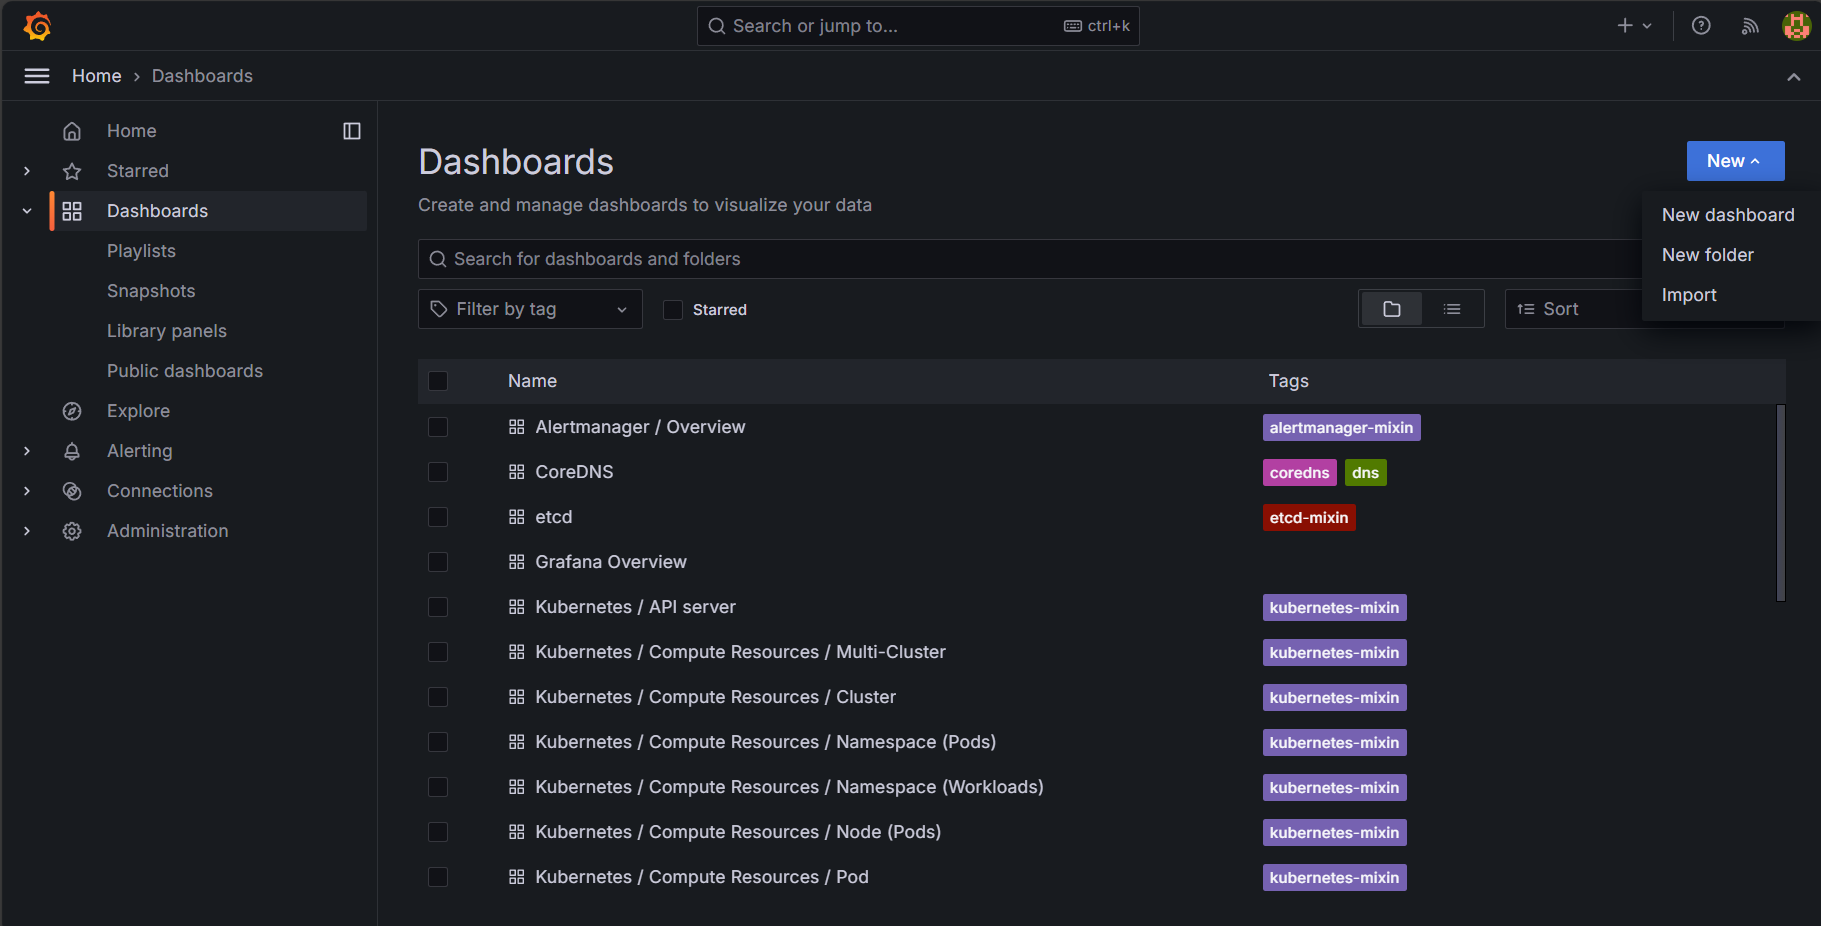Collapse the Dashboards section chevron

click(27, 211)
